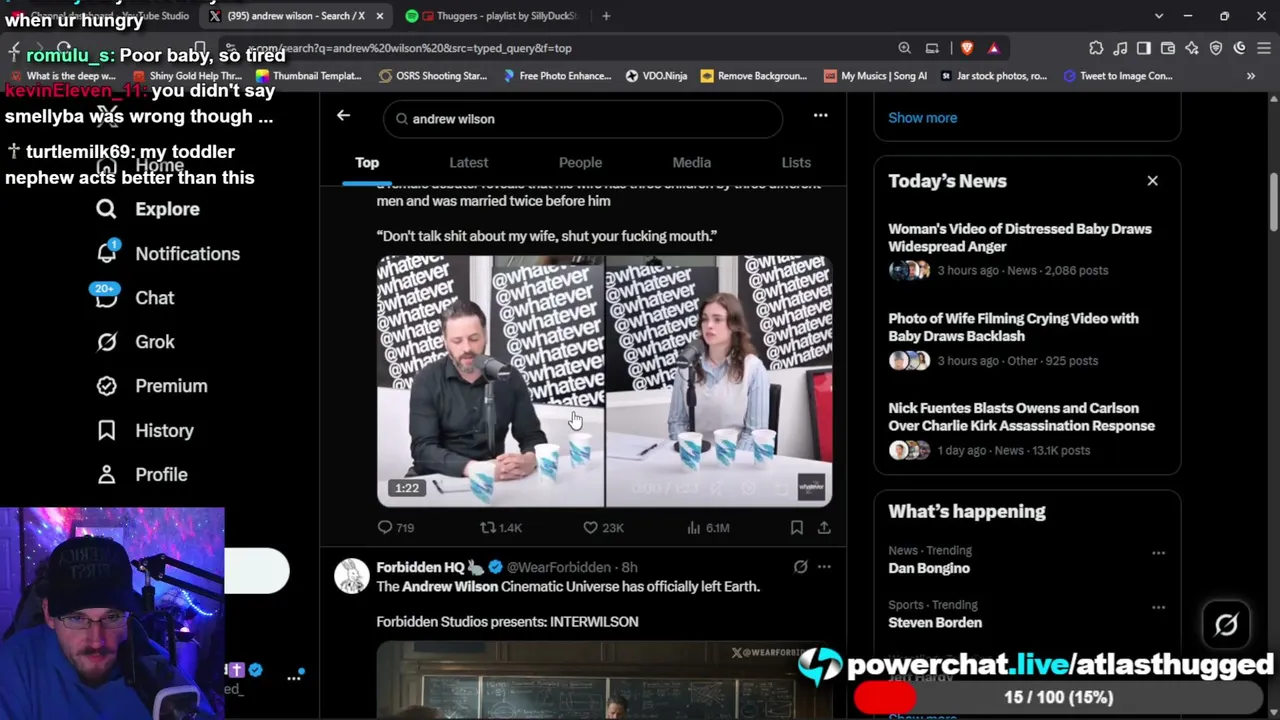Open the My Musics Song AI bookmark
The height and width of the screenshot is (720, 1280).
(876, 76)
